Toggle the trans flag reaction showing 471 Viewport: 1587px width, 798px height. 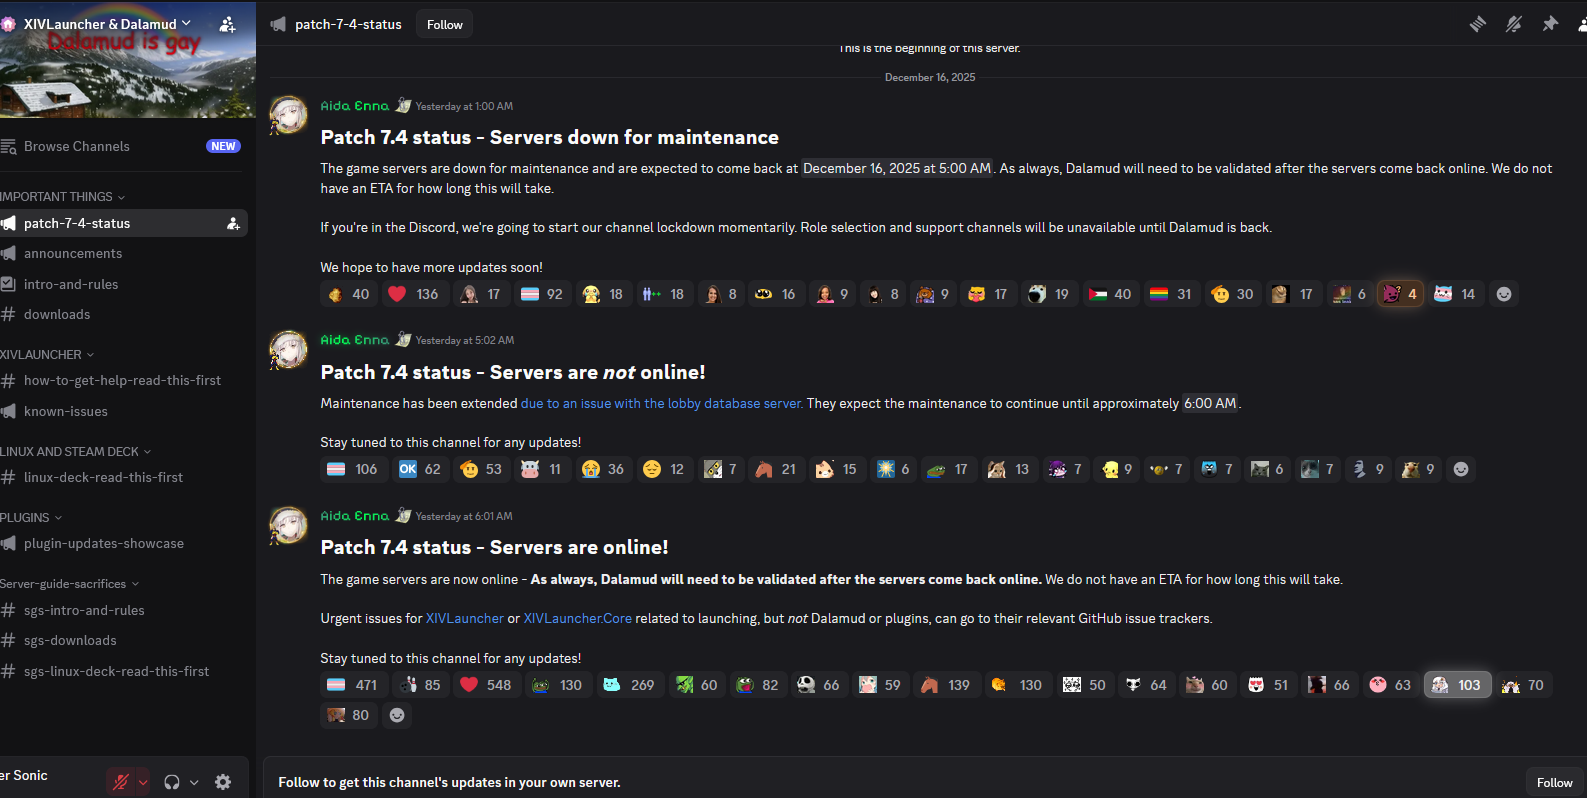352,685
